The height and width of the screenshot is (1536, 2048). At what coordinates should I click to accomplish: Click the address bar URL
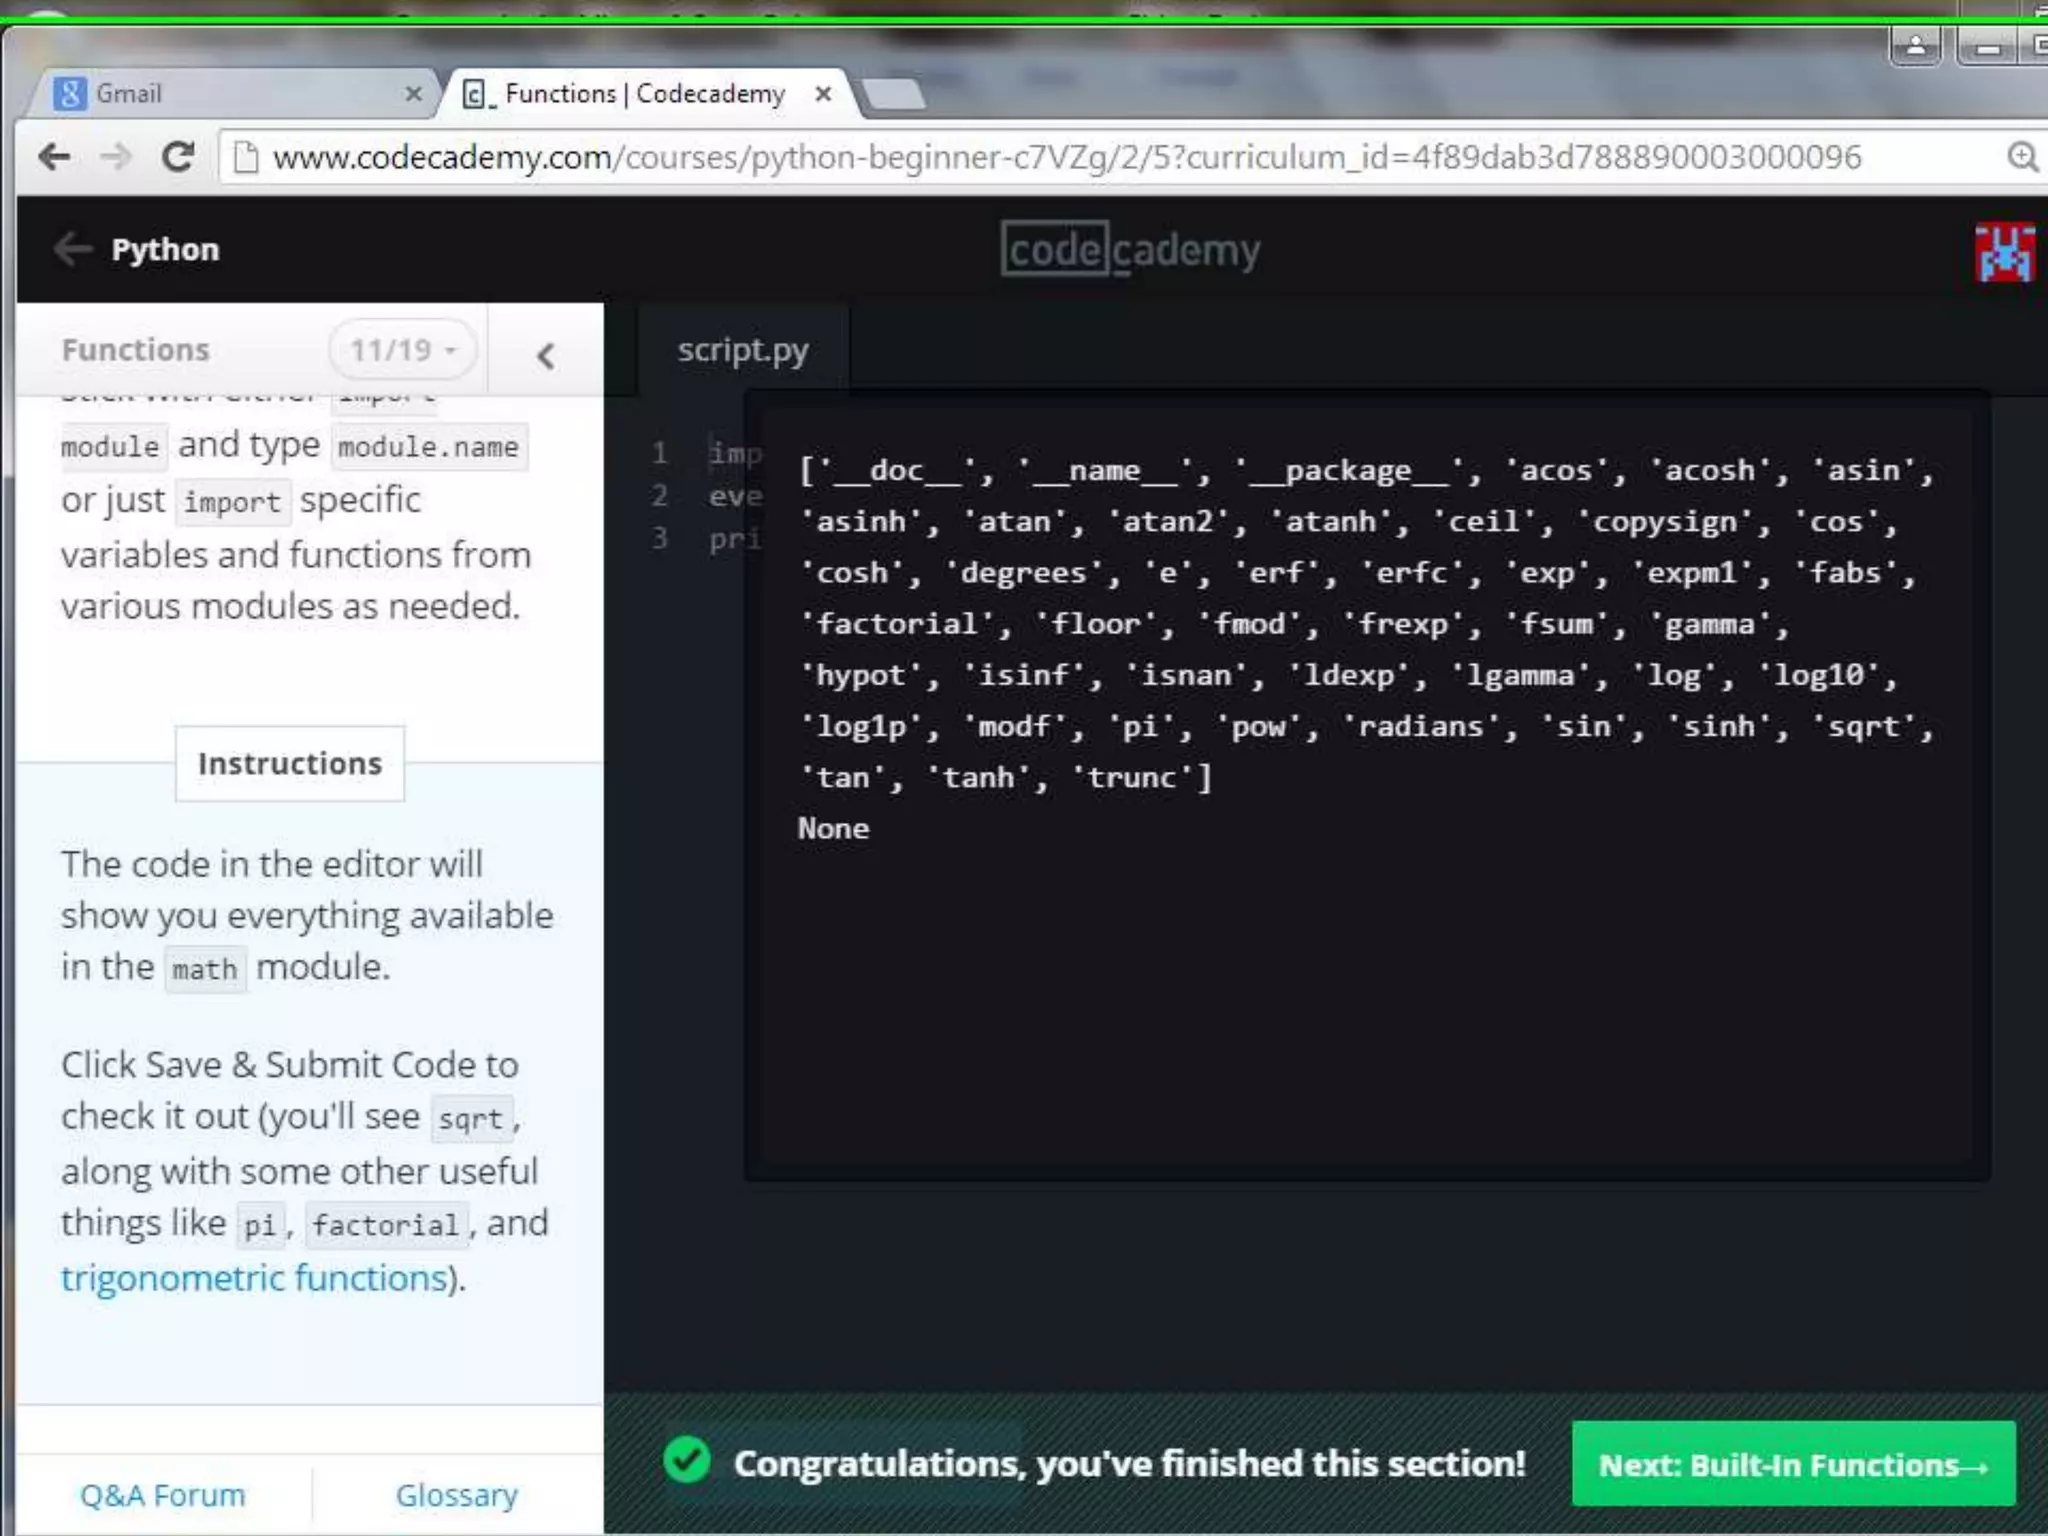coord(1066,157)
